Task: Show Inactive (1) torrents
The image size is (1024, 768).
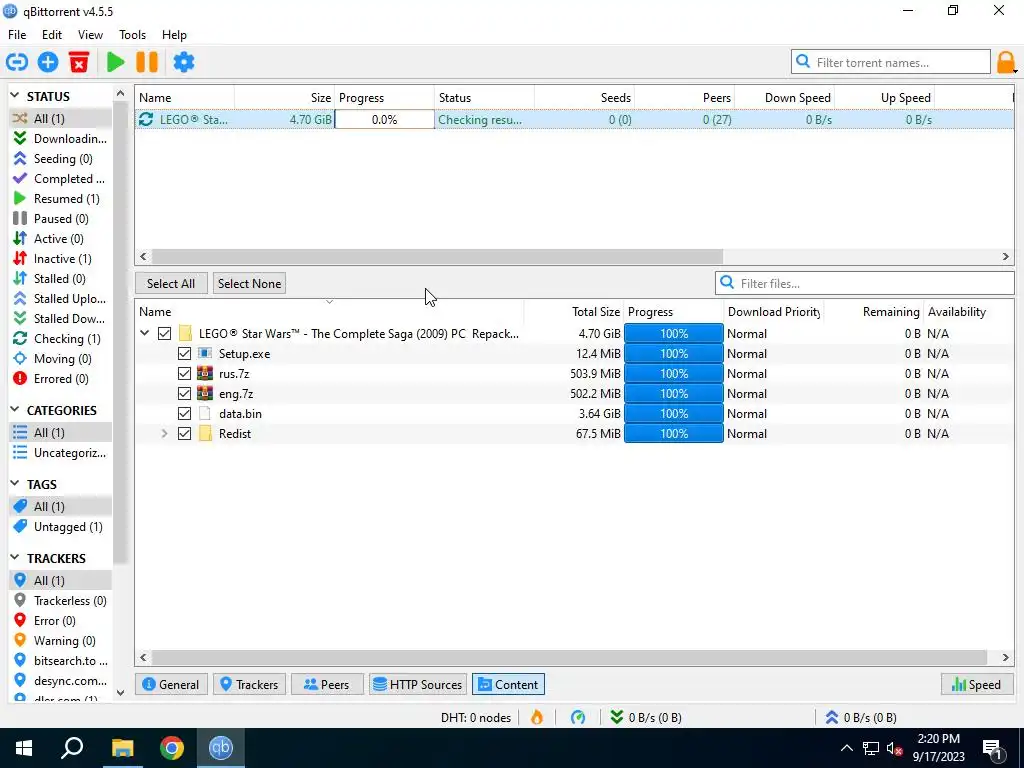Action: [60, 259]
